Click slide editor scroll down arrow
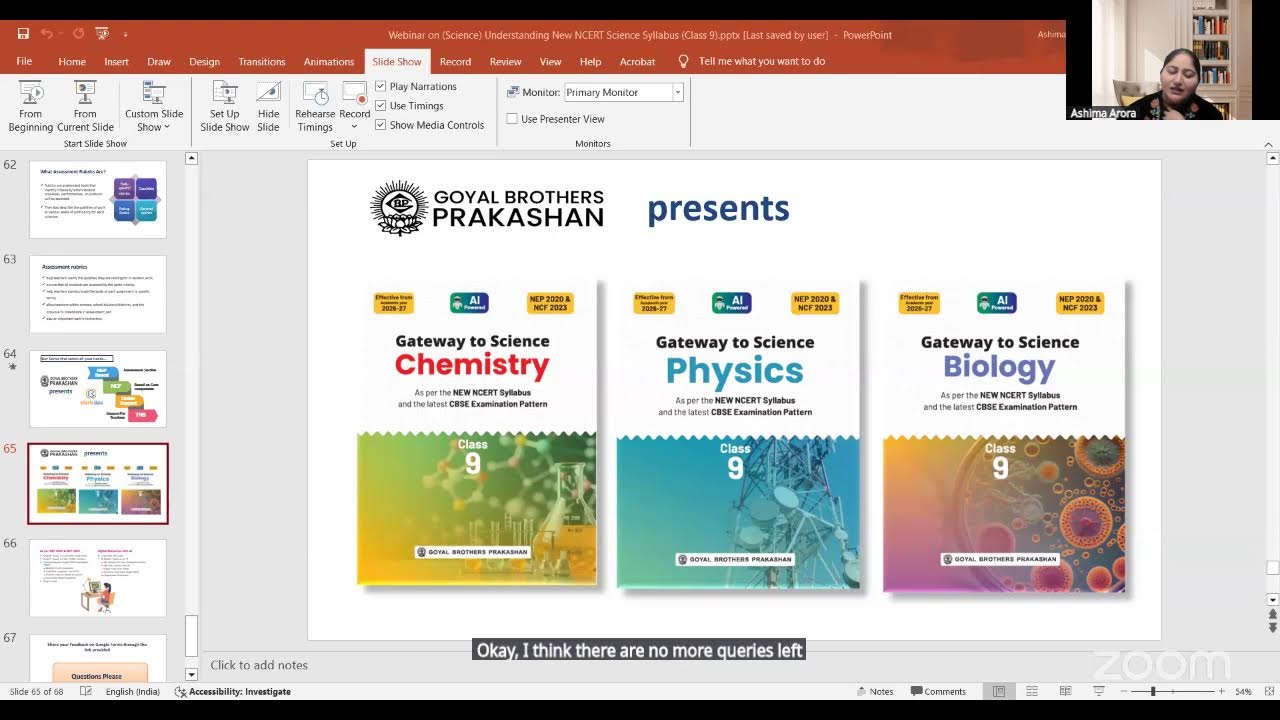Viewport: 1280px width, 720px height. (1272, 599)
